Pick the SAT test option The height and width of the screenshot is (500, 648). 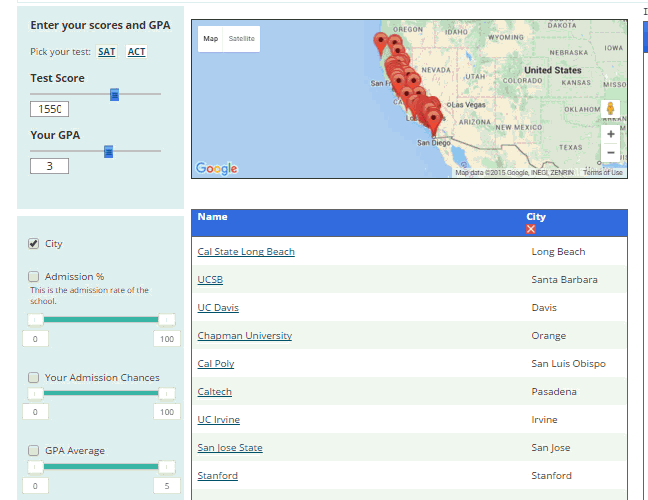(106, 51)
